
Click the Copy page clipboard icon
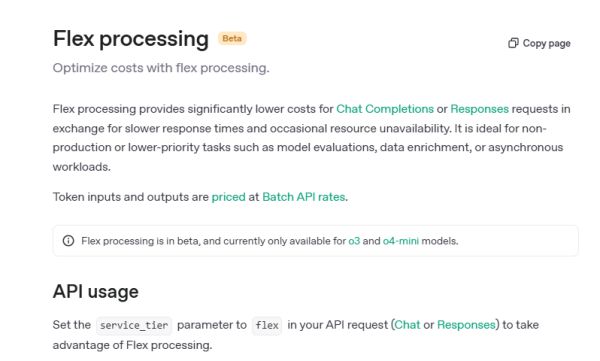pos(513,43)
